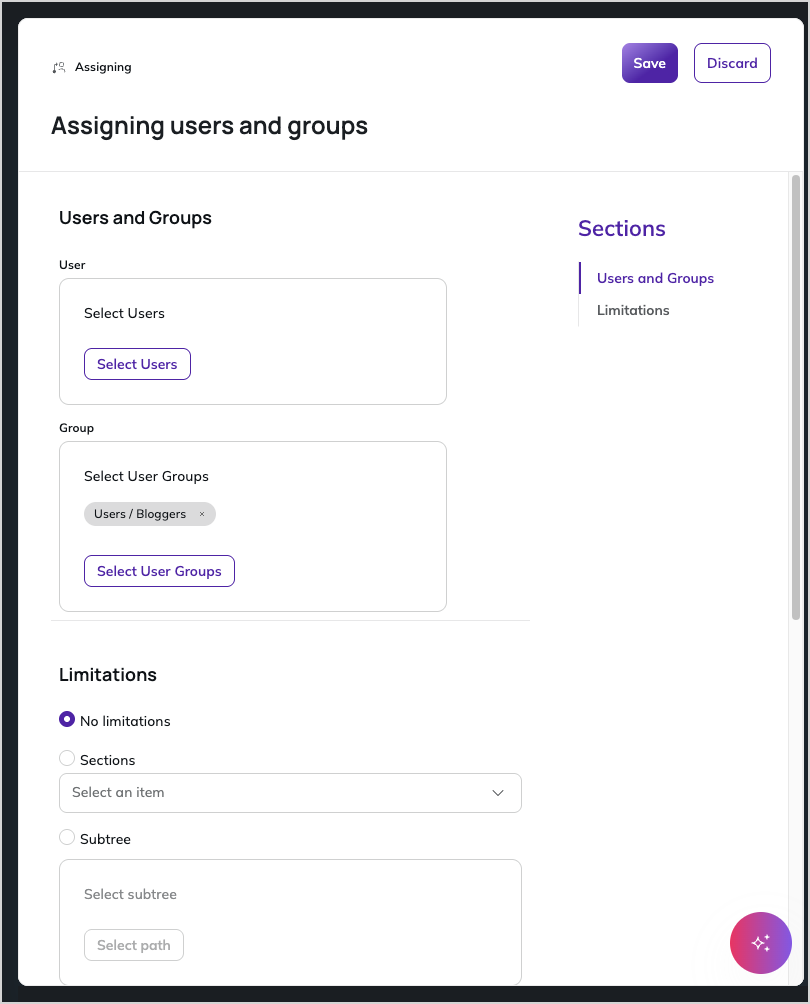Viewport: 810px width, 1004px height.
Task: Open the Select an item dropdown
Action: pyautogui.click(x=290, y=793)
